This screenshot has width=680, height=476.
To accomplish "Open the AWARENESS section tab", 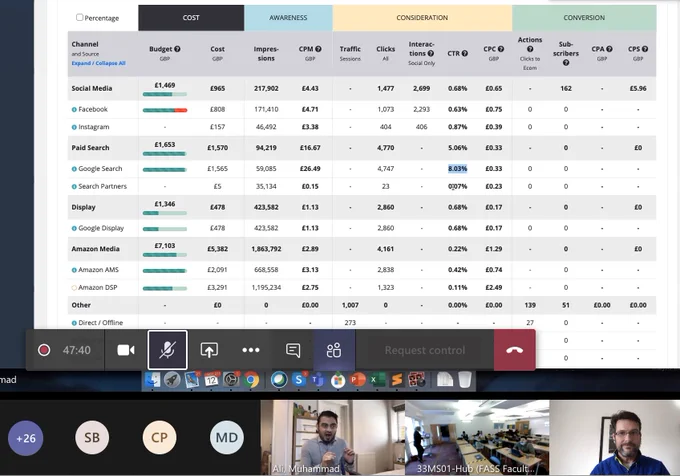I will (288, 18).
